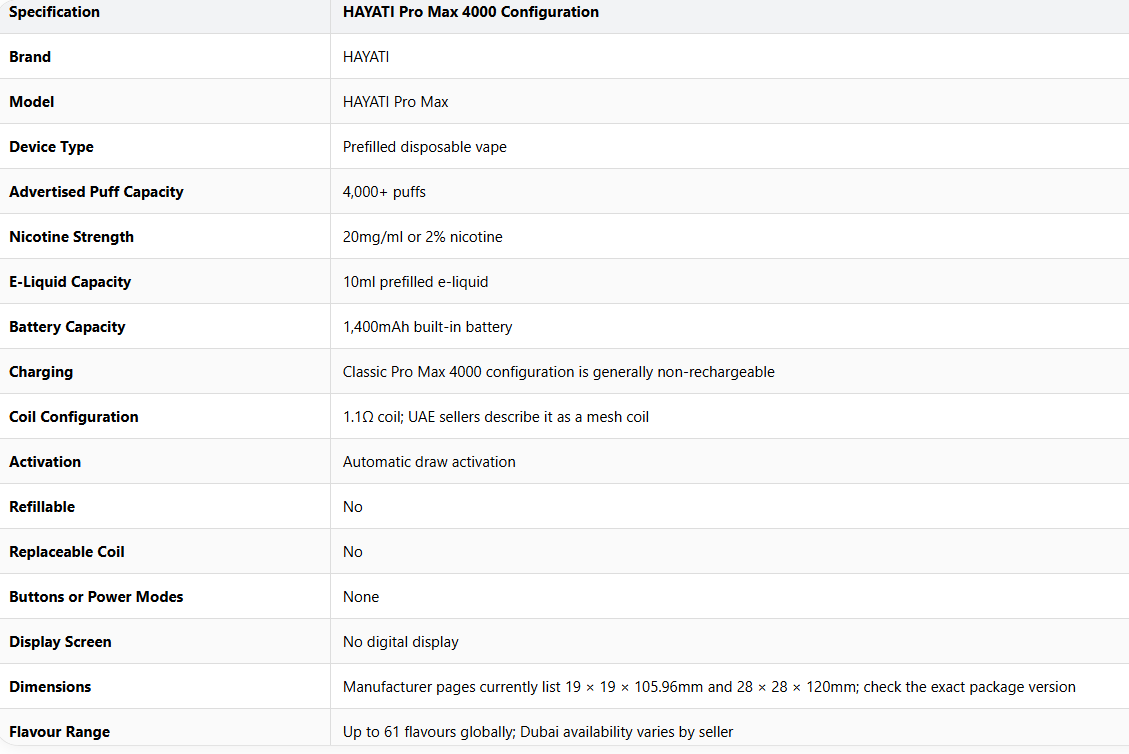Select the '10ml prefilled e-liquid' value
1129x754 pixels.
pyautogui.click(x=415, y=282)
